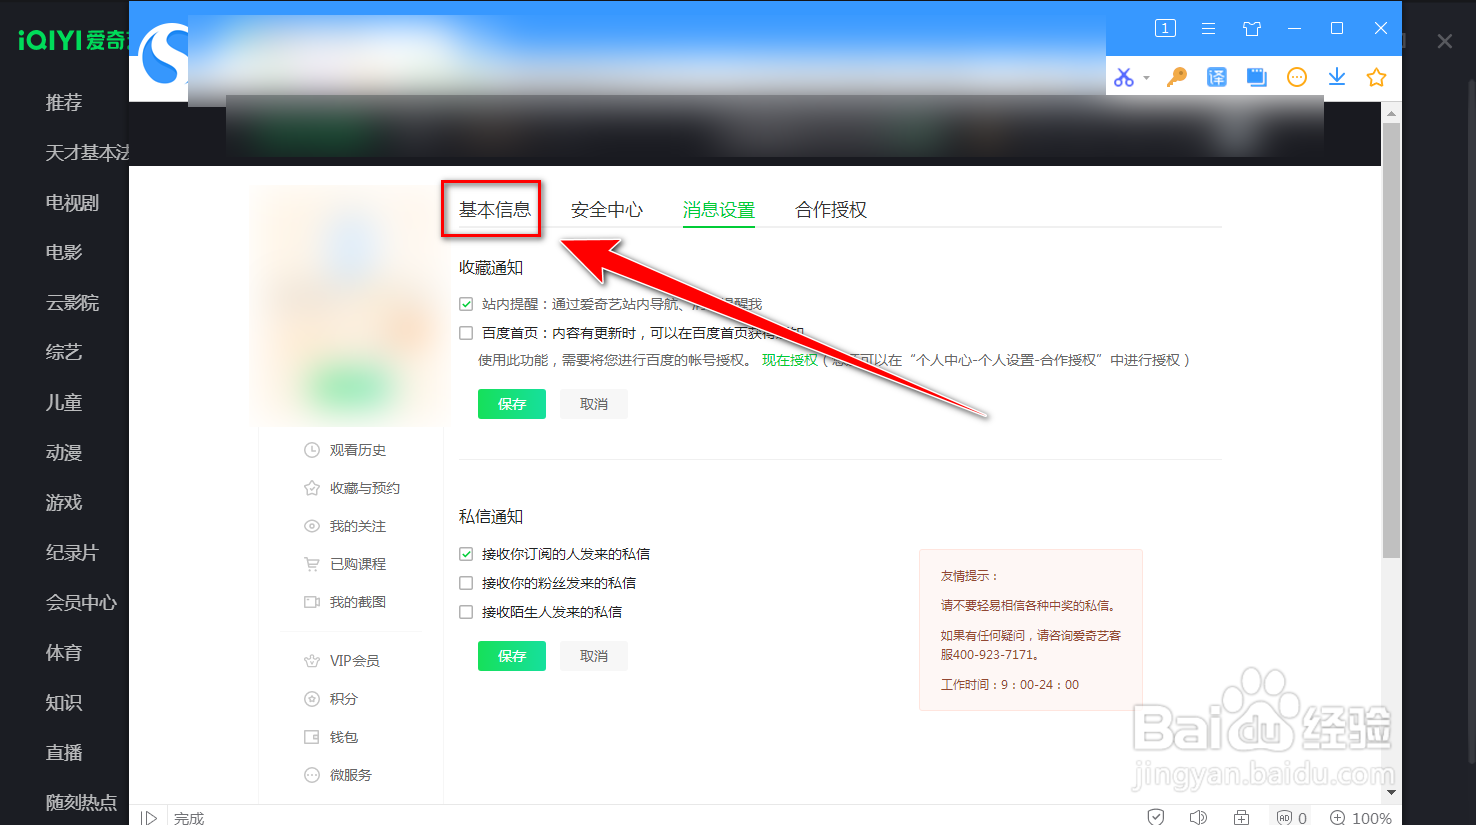Screen dimensions: 1476x825
Task: Toggle the status bar sidebar panel icon
Action: click(x=149, y=817)
